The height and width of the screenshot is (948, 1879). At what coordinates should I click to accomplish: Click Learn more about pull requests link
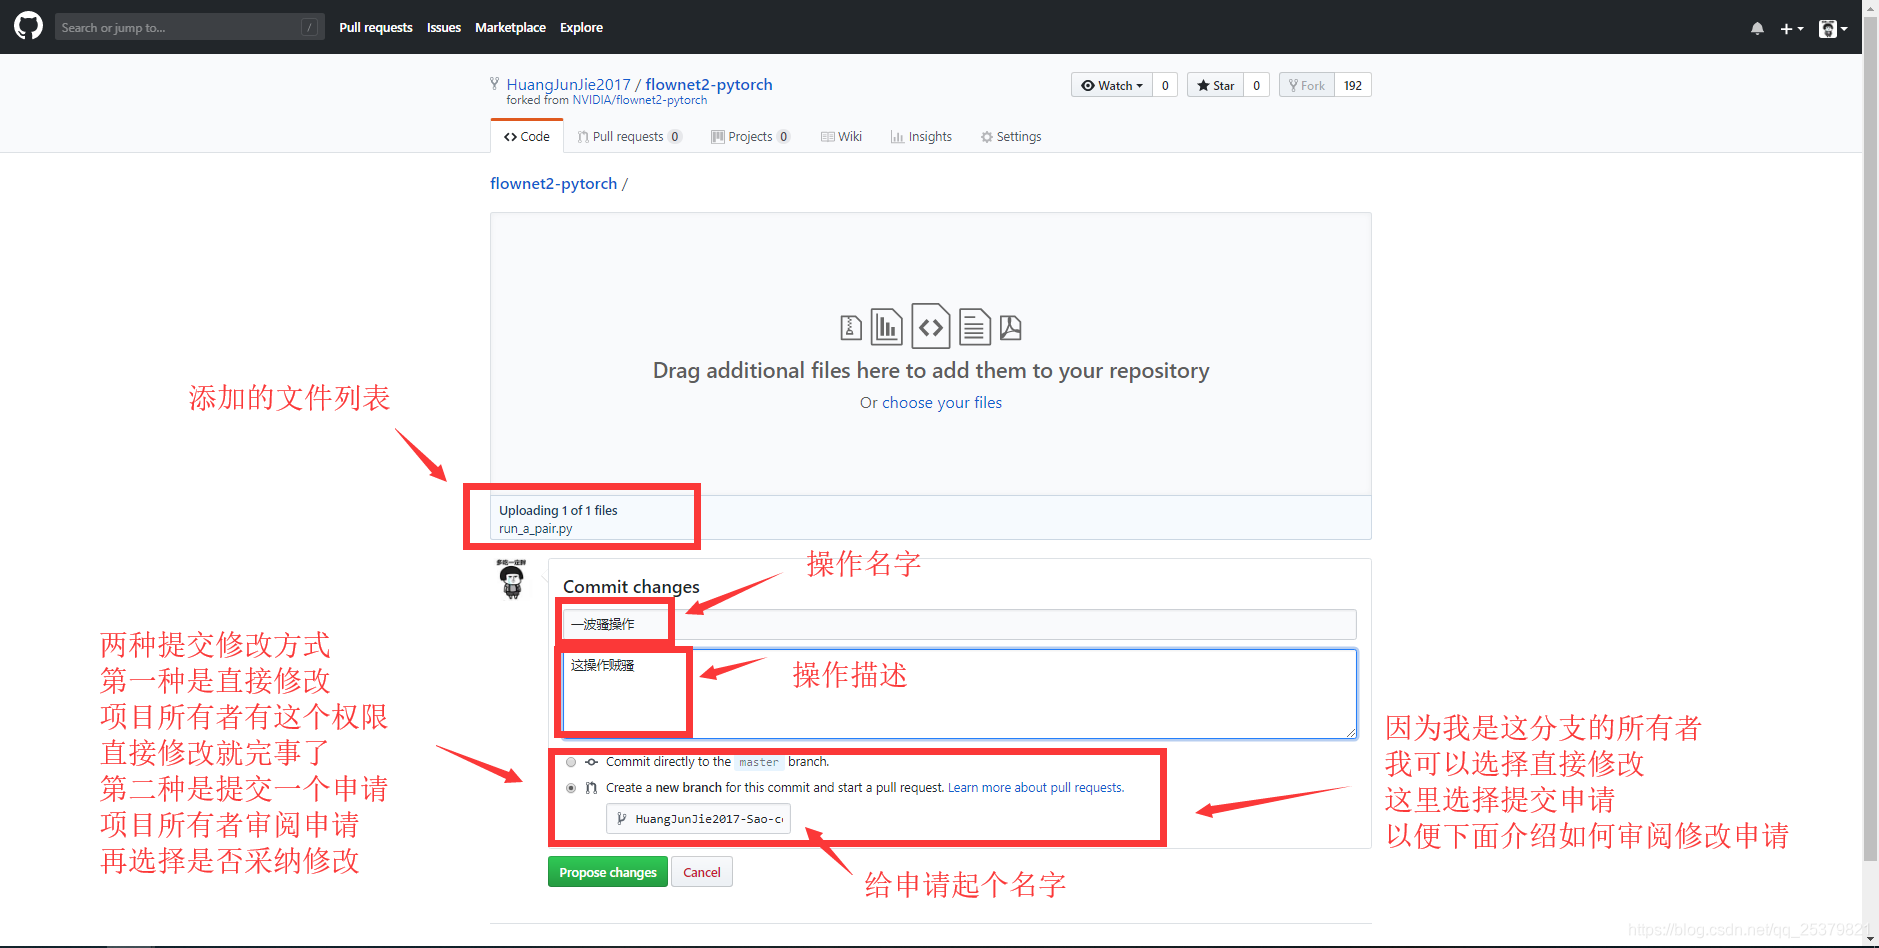1036,788
